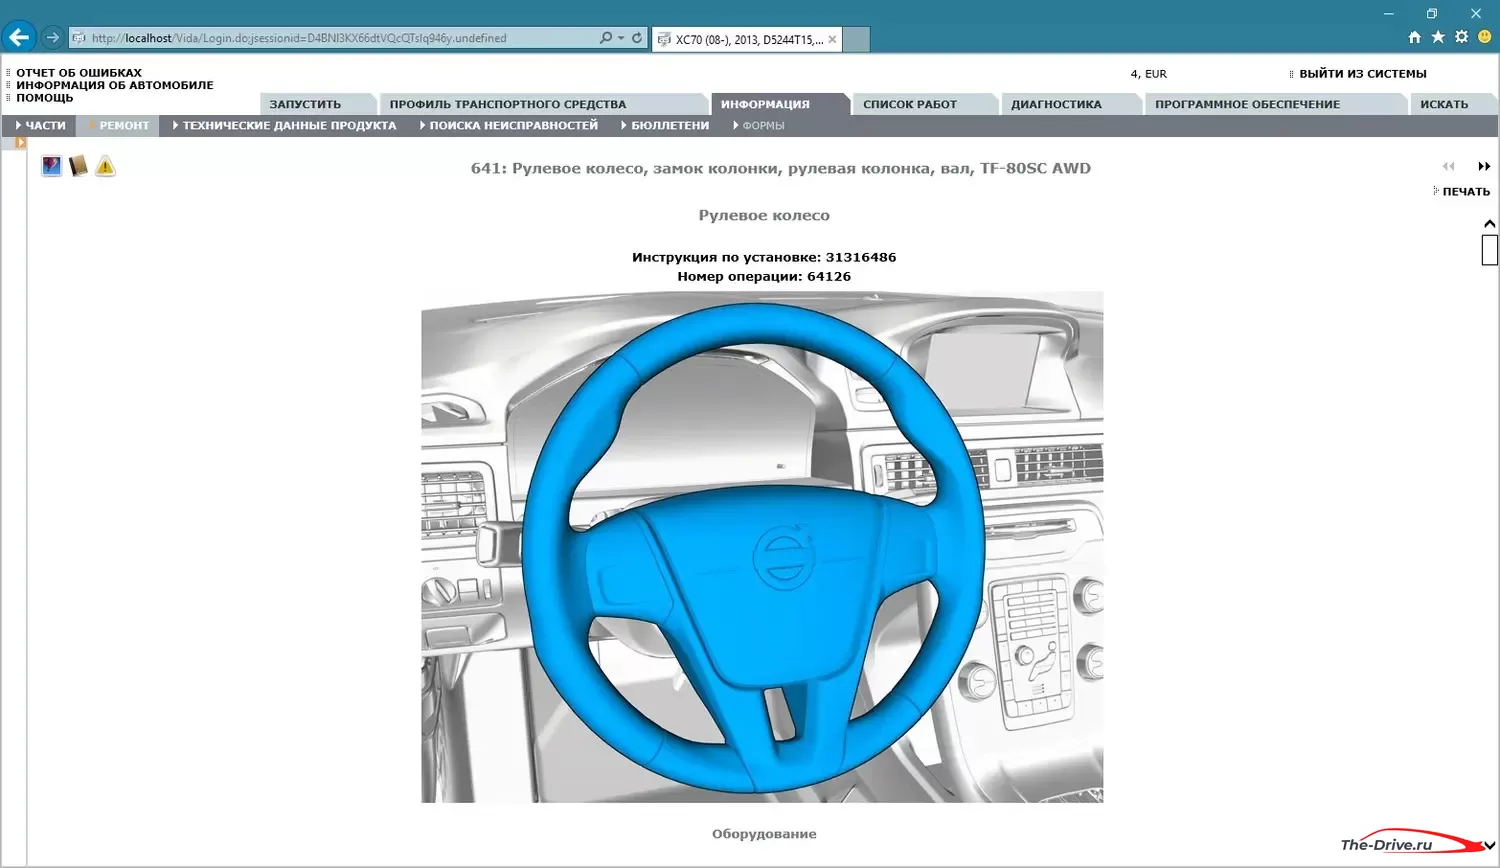Click the 'Рулевое колесо' subheading

click(x=764, y=215)
